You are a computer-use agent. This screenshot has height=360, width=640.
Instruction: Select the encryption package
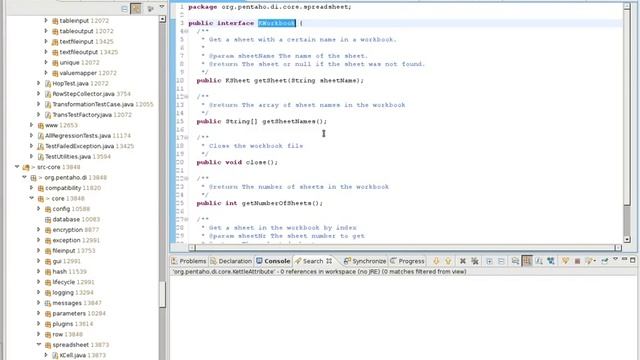72,230
